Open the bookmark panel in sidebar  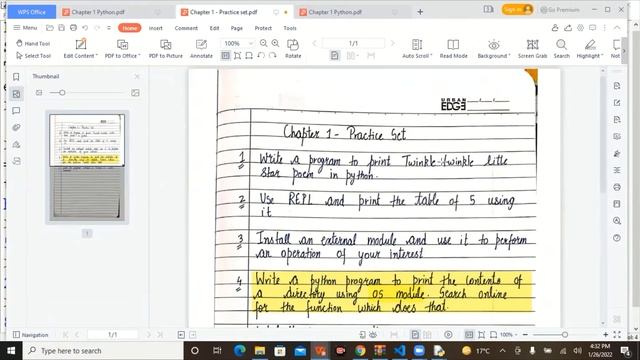[16, 77]
